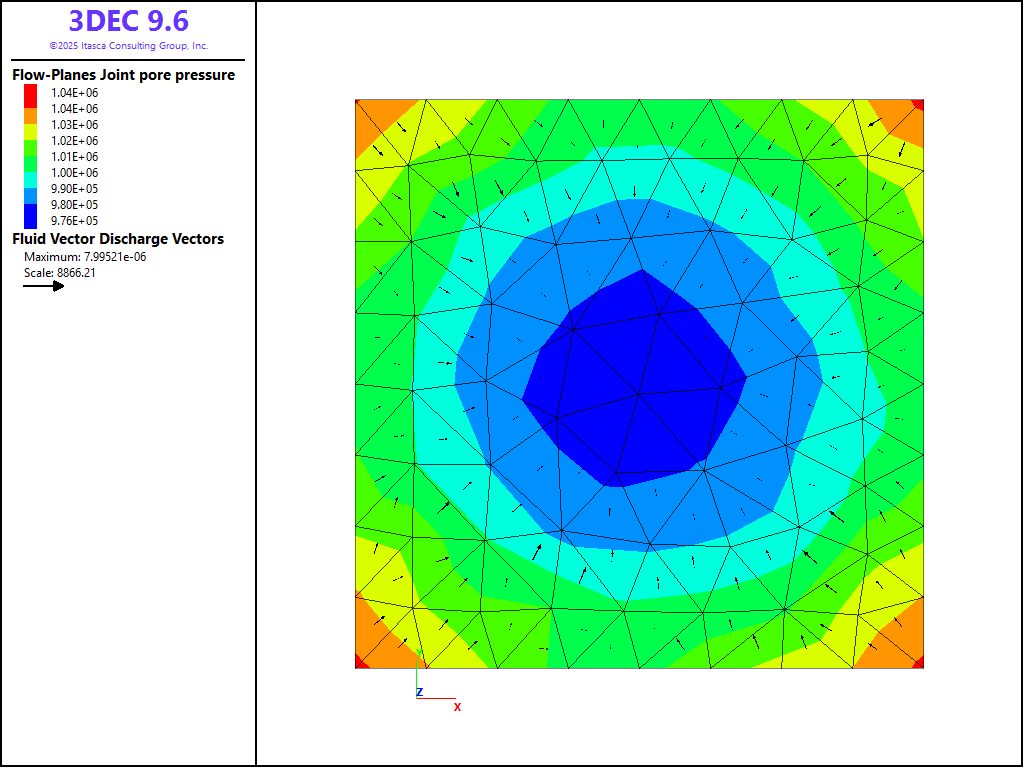The height and width of the screenshot is (768, 1024).
Task: Select the Flow-Planes Joint pore pressure heading
Action: point(123,75)
